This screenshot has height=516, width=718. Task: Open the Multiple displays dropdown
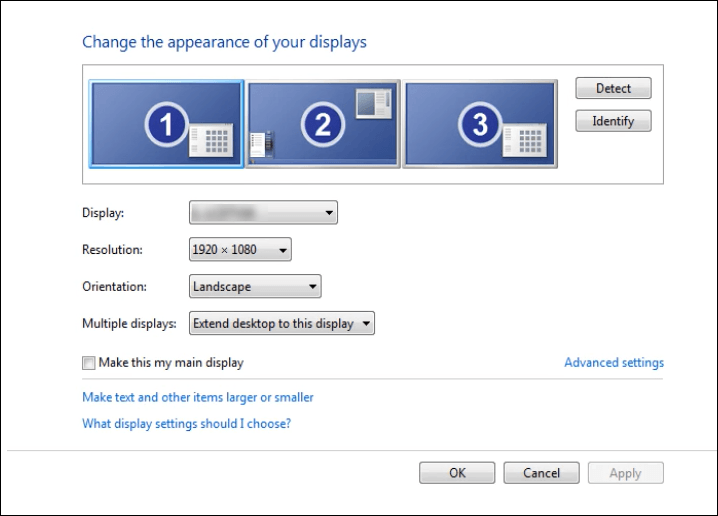[282, 323]
